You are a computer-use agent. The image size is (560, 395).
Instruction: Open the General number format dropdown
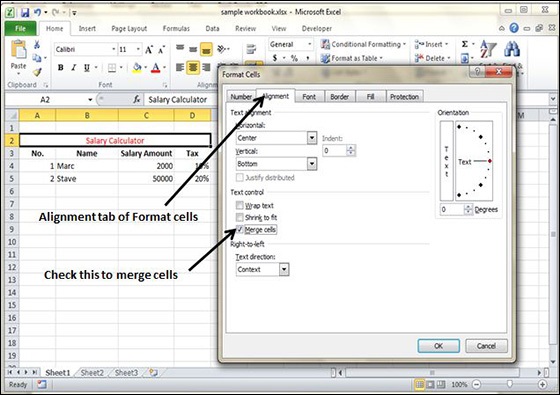click(309, 44)
